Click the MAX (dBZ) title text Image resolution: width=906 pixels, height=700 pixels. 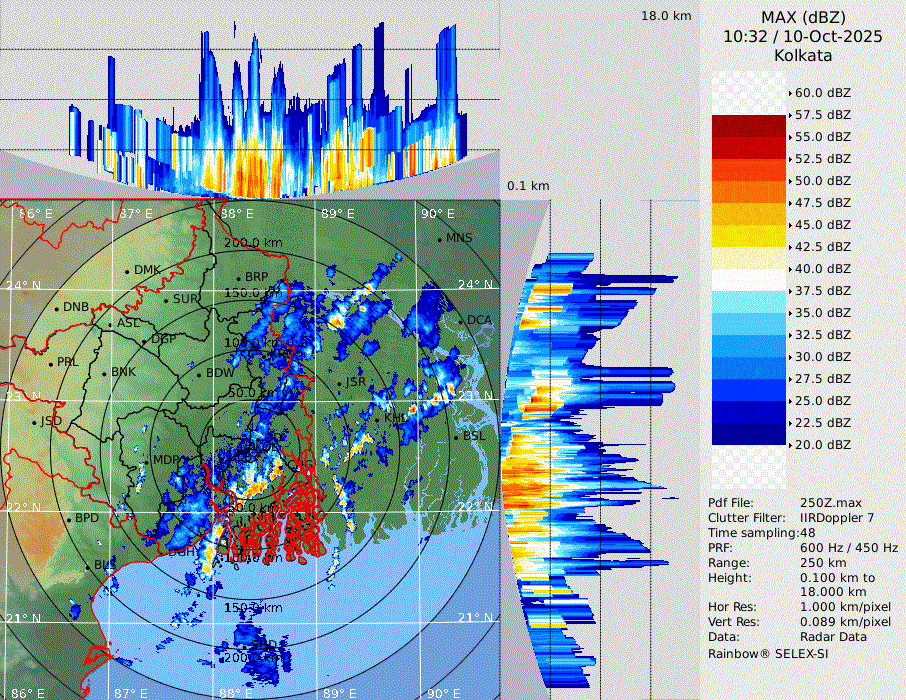(x=803, y=17)
